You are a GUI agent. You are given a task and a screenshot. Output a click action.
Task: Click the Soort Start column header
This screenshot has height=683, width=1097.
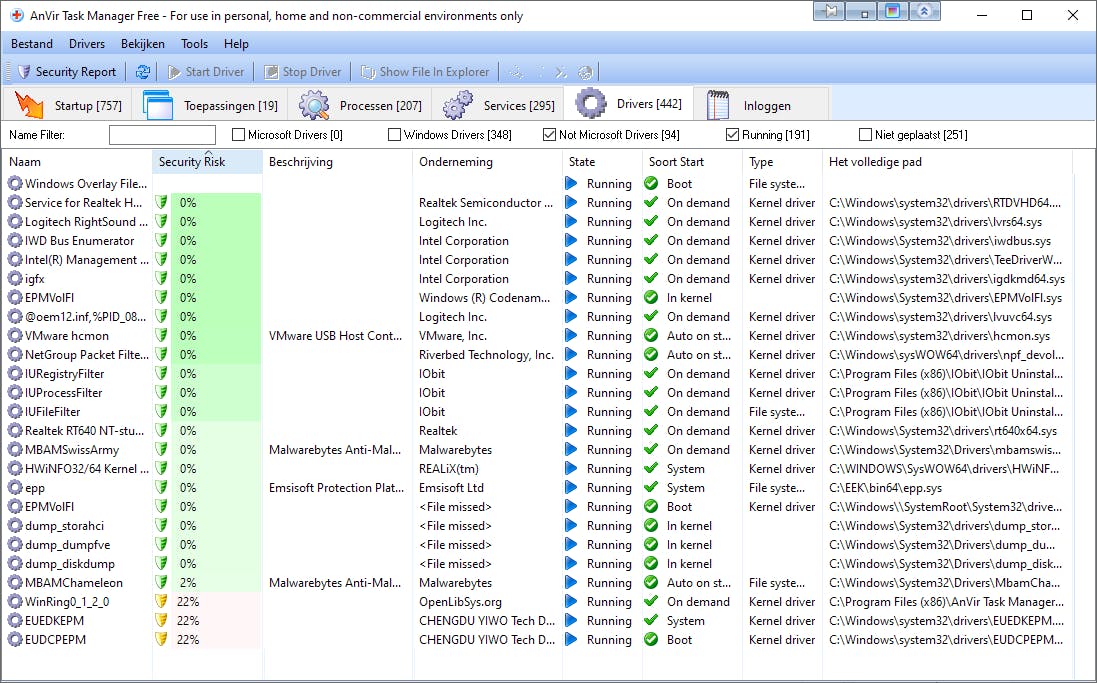676,162
